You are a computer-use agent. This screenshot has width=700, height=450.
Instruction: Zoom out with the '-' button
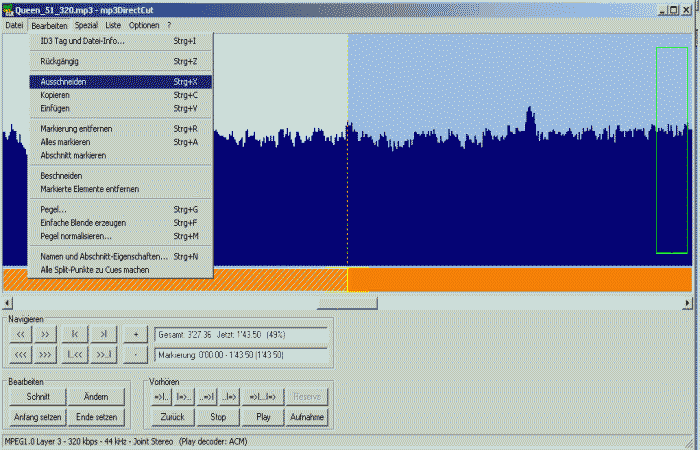point(135,354)
